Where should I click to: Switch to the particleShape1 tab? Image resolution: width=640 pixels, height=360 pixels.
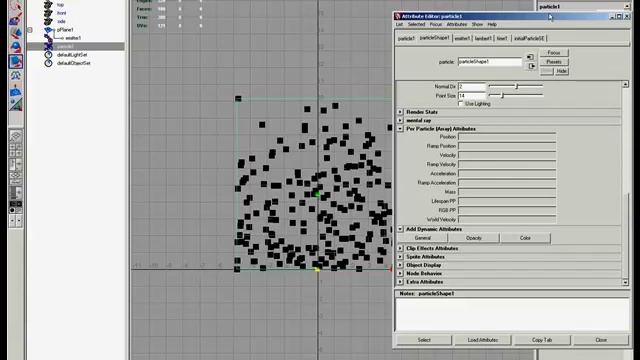point(434,38)
